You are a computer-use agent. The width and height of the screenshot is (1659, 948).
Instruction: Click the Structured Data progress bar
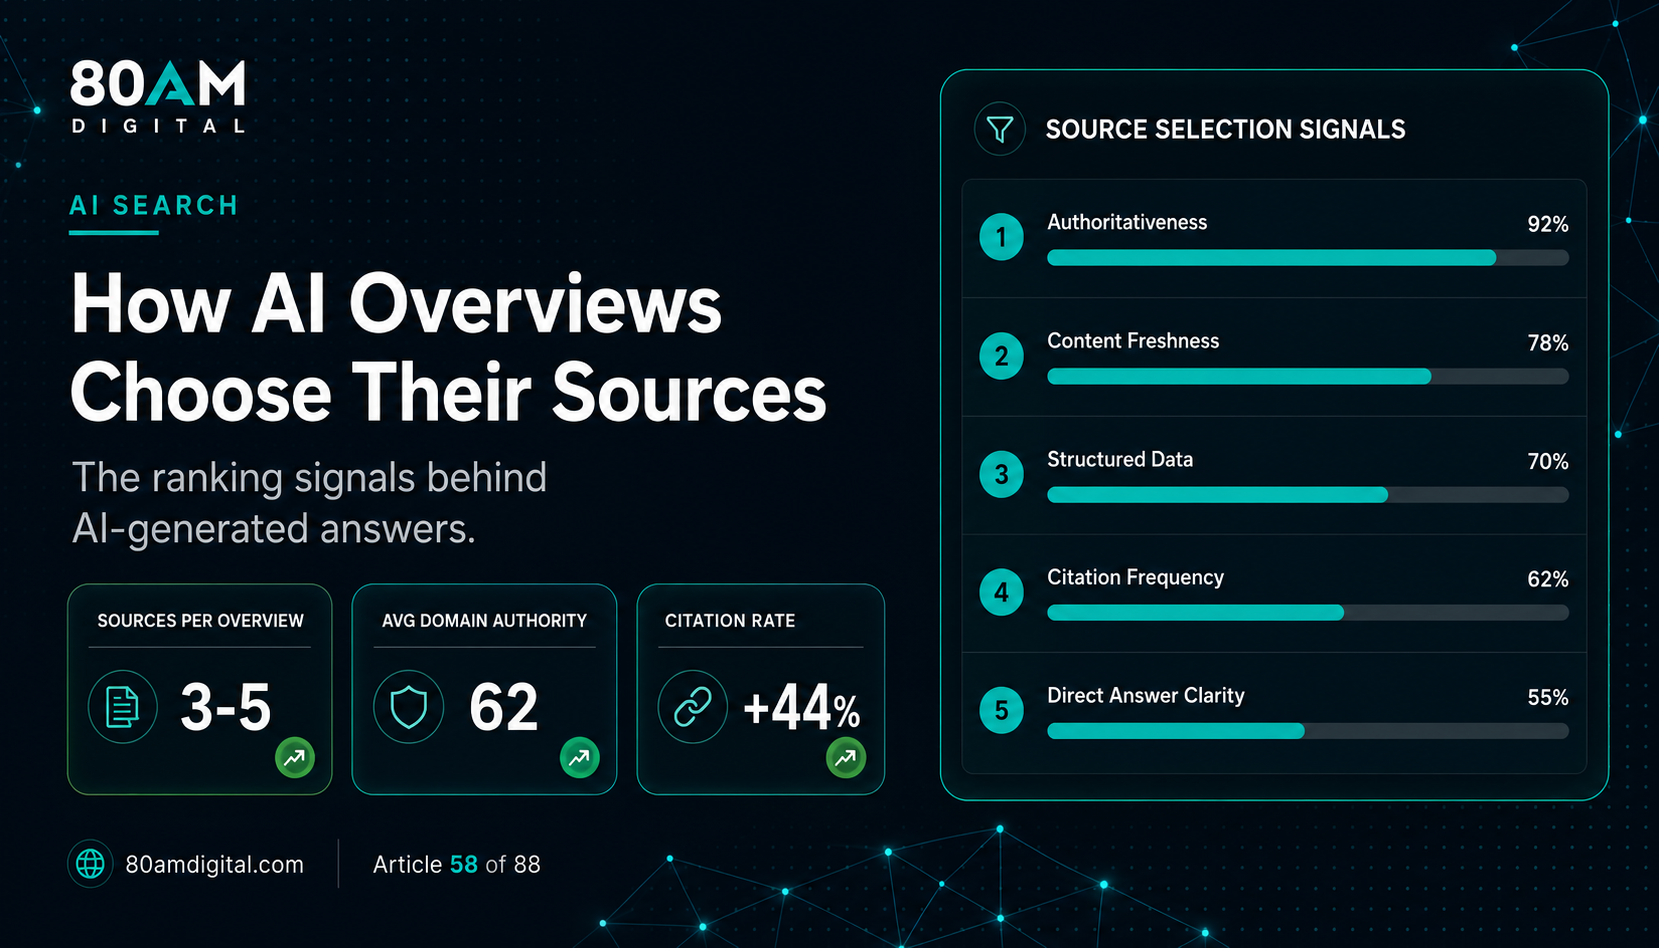[1308, 495]
